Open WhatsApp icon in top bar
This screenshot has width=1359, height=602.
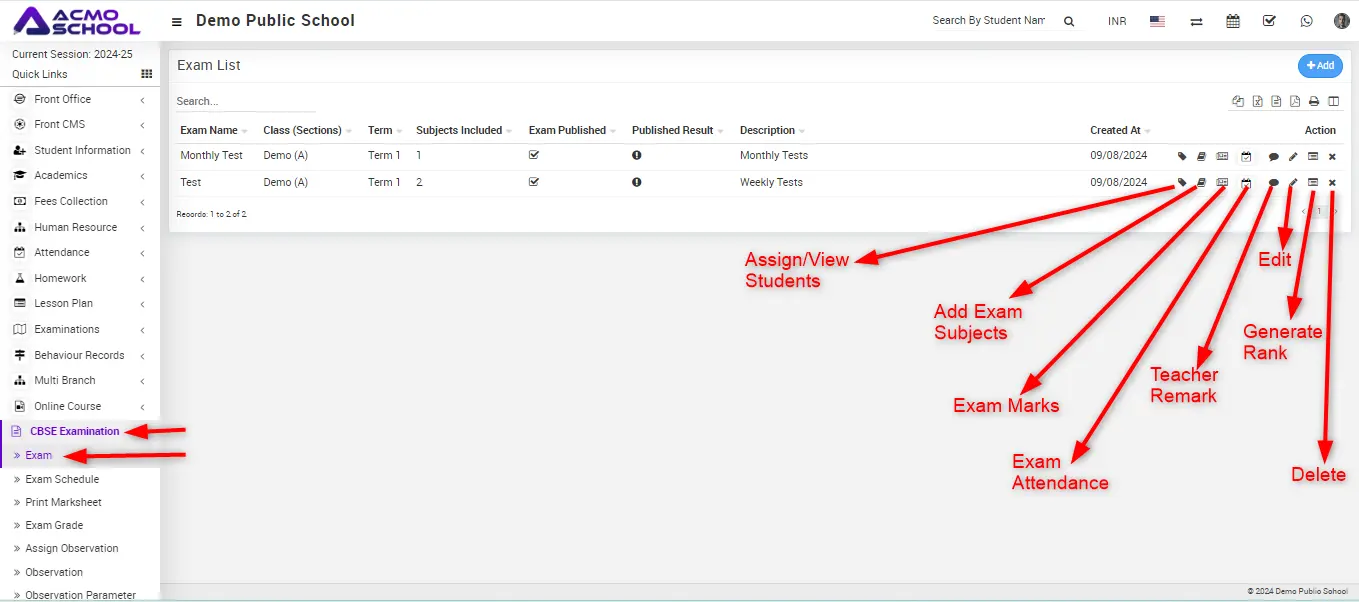[1306, 21]
